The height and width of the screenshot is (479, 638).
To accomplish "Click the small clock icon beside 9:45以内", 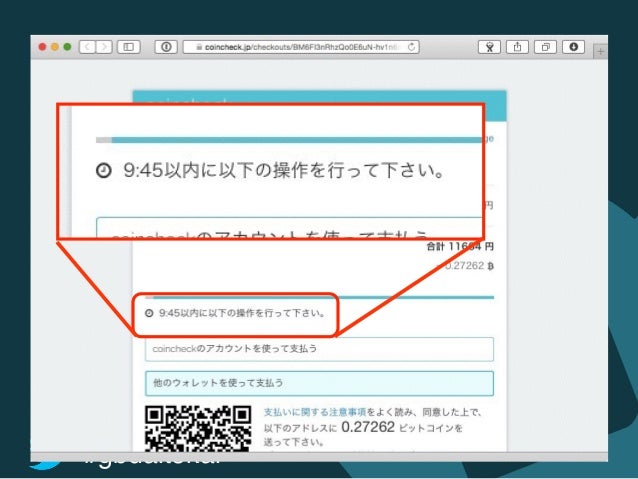I will 149,313.
